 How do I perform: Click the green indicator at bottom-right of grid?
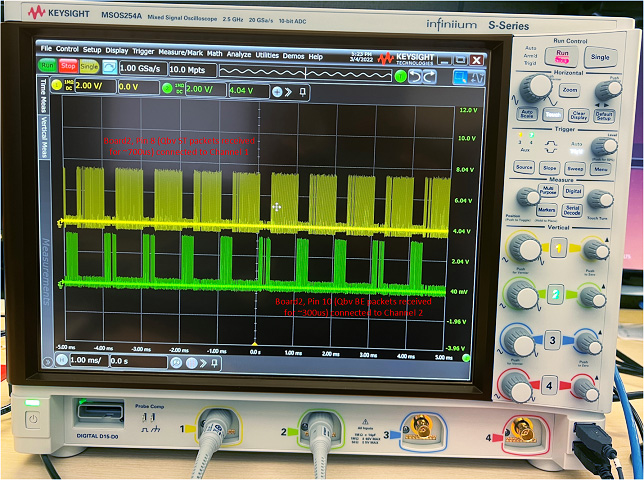pos(466,358)
